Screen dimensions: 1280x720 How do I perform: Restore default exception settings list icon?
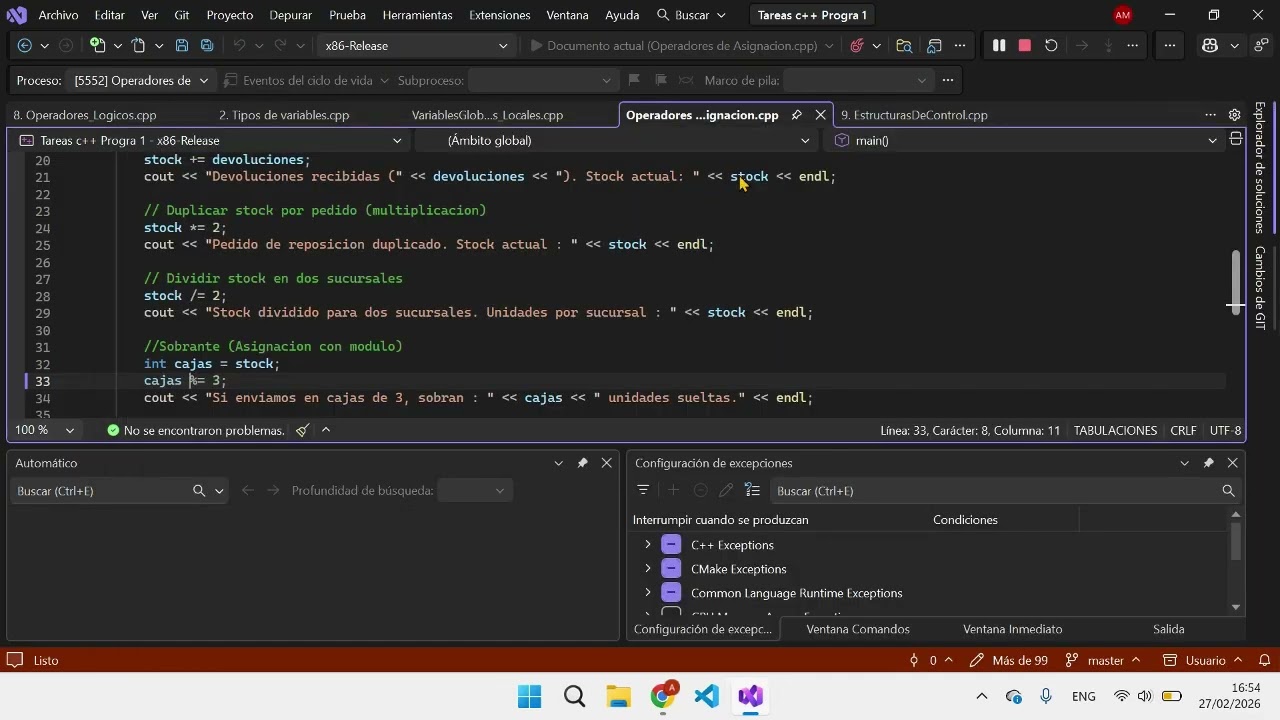(753, 490)
